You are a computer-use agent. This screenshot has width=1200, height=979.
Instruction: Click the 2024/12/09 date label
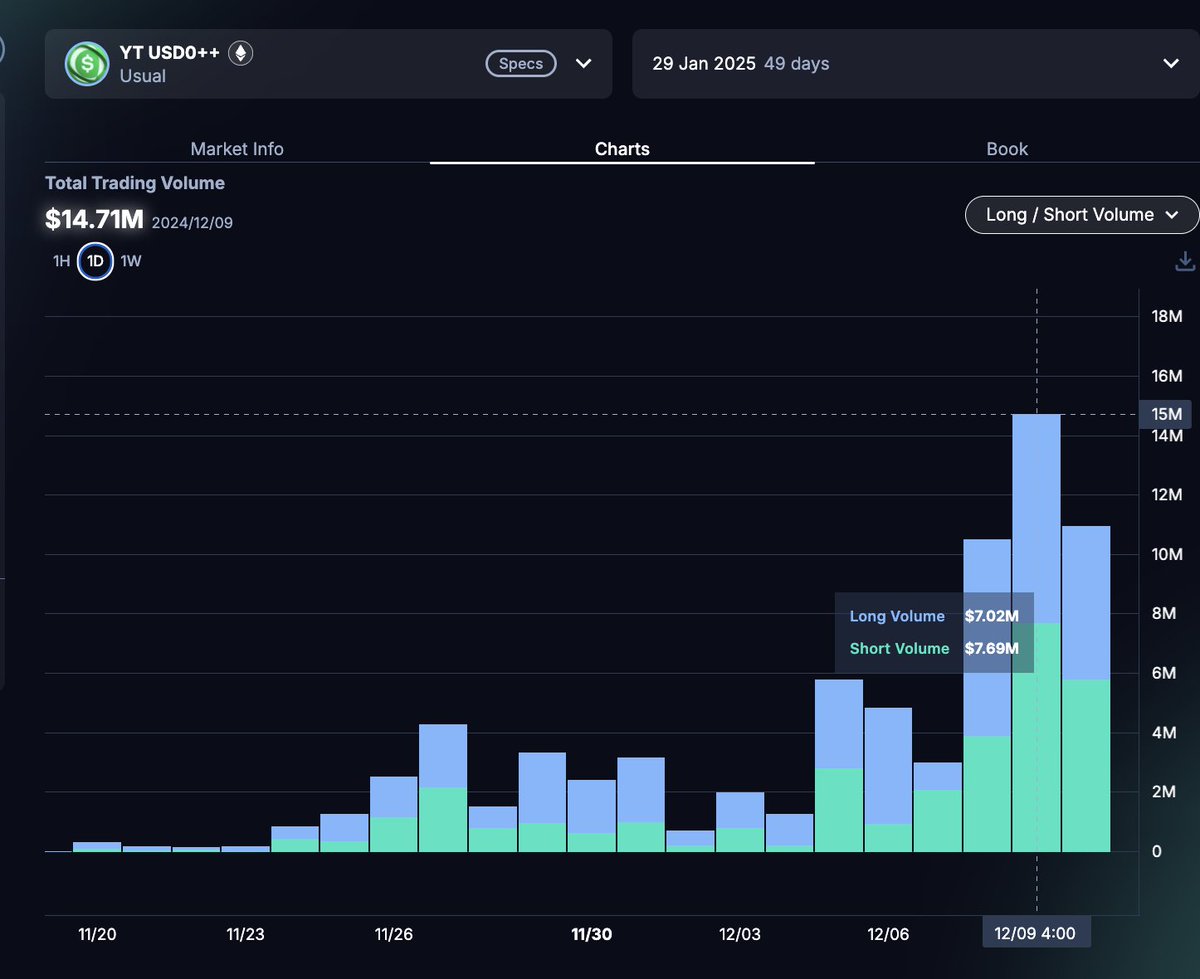tap(192, 222)
